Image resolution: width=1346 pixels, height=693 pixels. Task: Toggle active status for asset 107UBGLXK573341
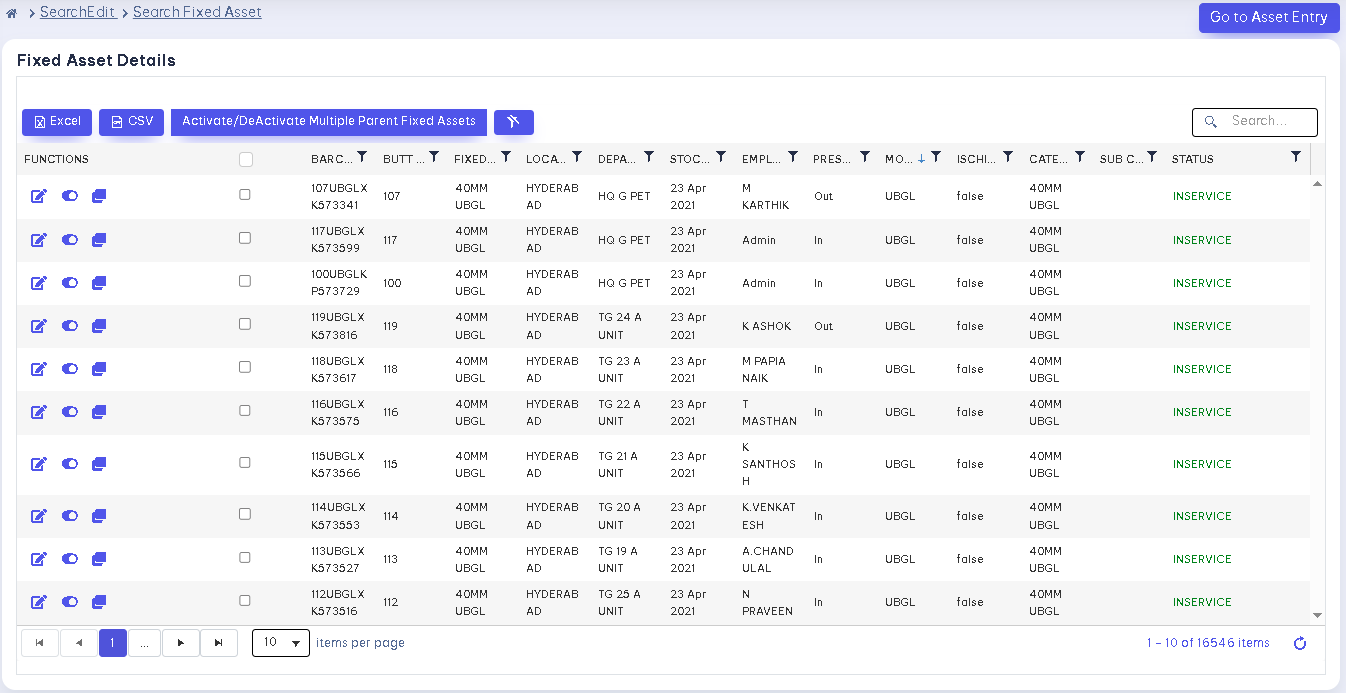[x=69, y=196]
